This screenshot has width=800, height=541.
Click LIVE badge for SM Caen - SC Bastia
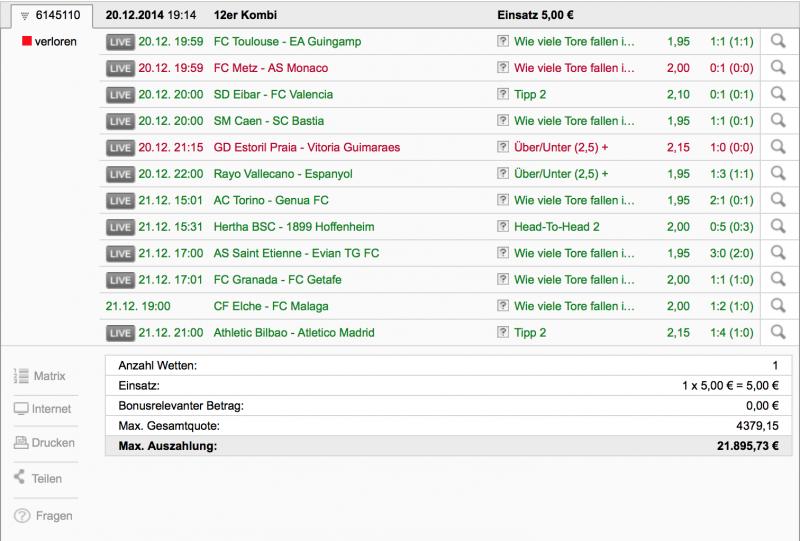(x=120, y=121)
